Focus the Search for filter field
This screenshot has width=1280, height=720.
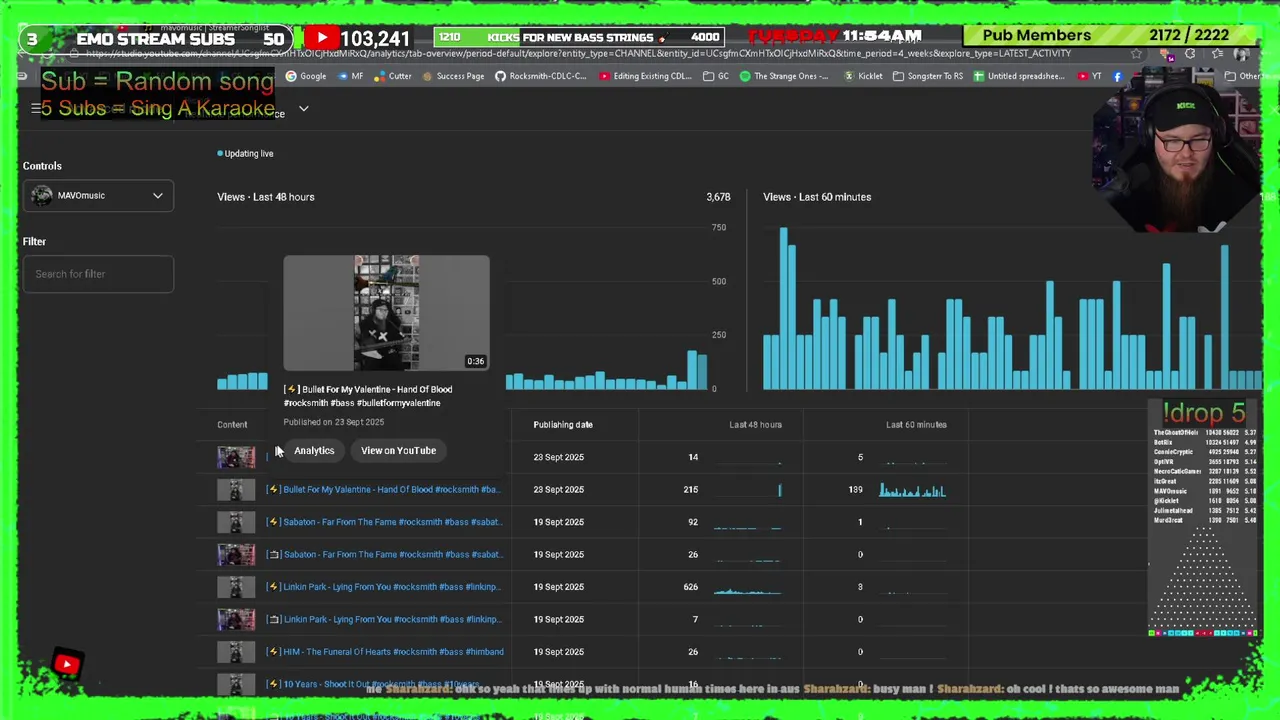pyautogui.click(x=98, y=274)
